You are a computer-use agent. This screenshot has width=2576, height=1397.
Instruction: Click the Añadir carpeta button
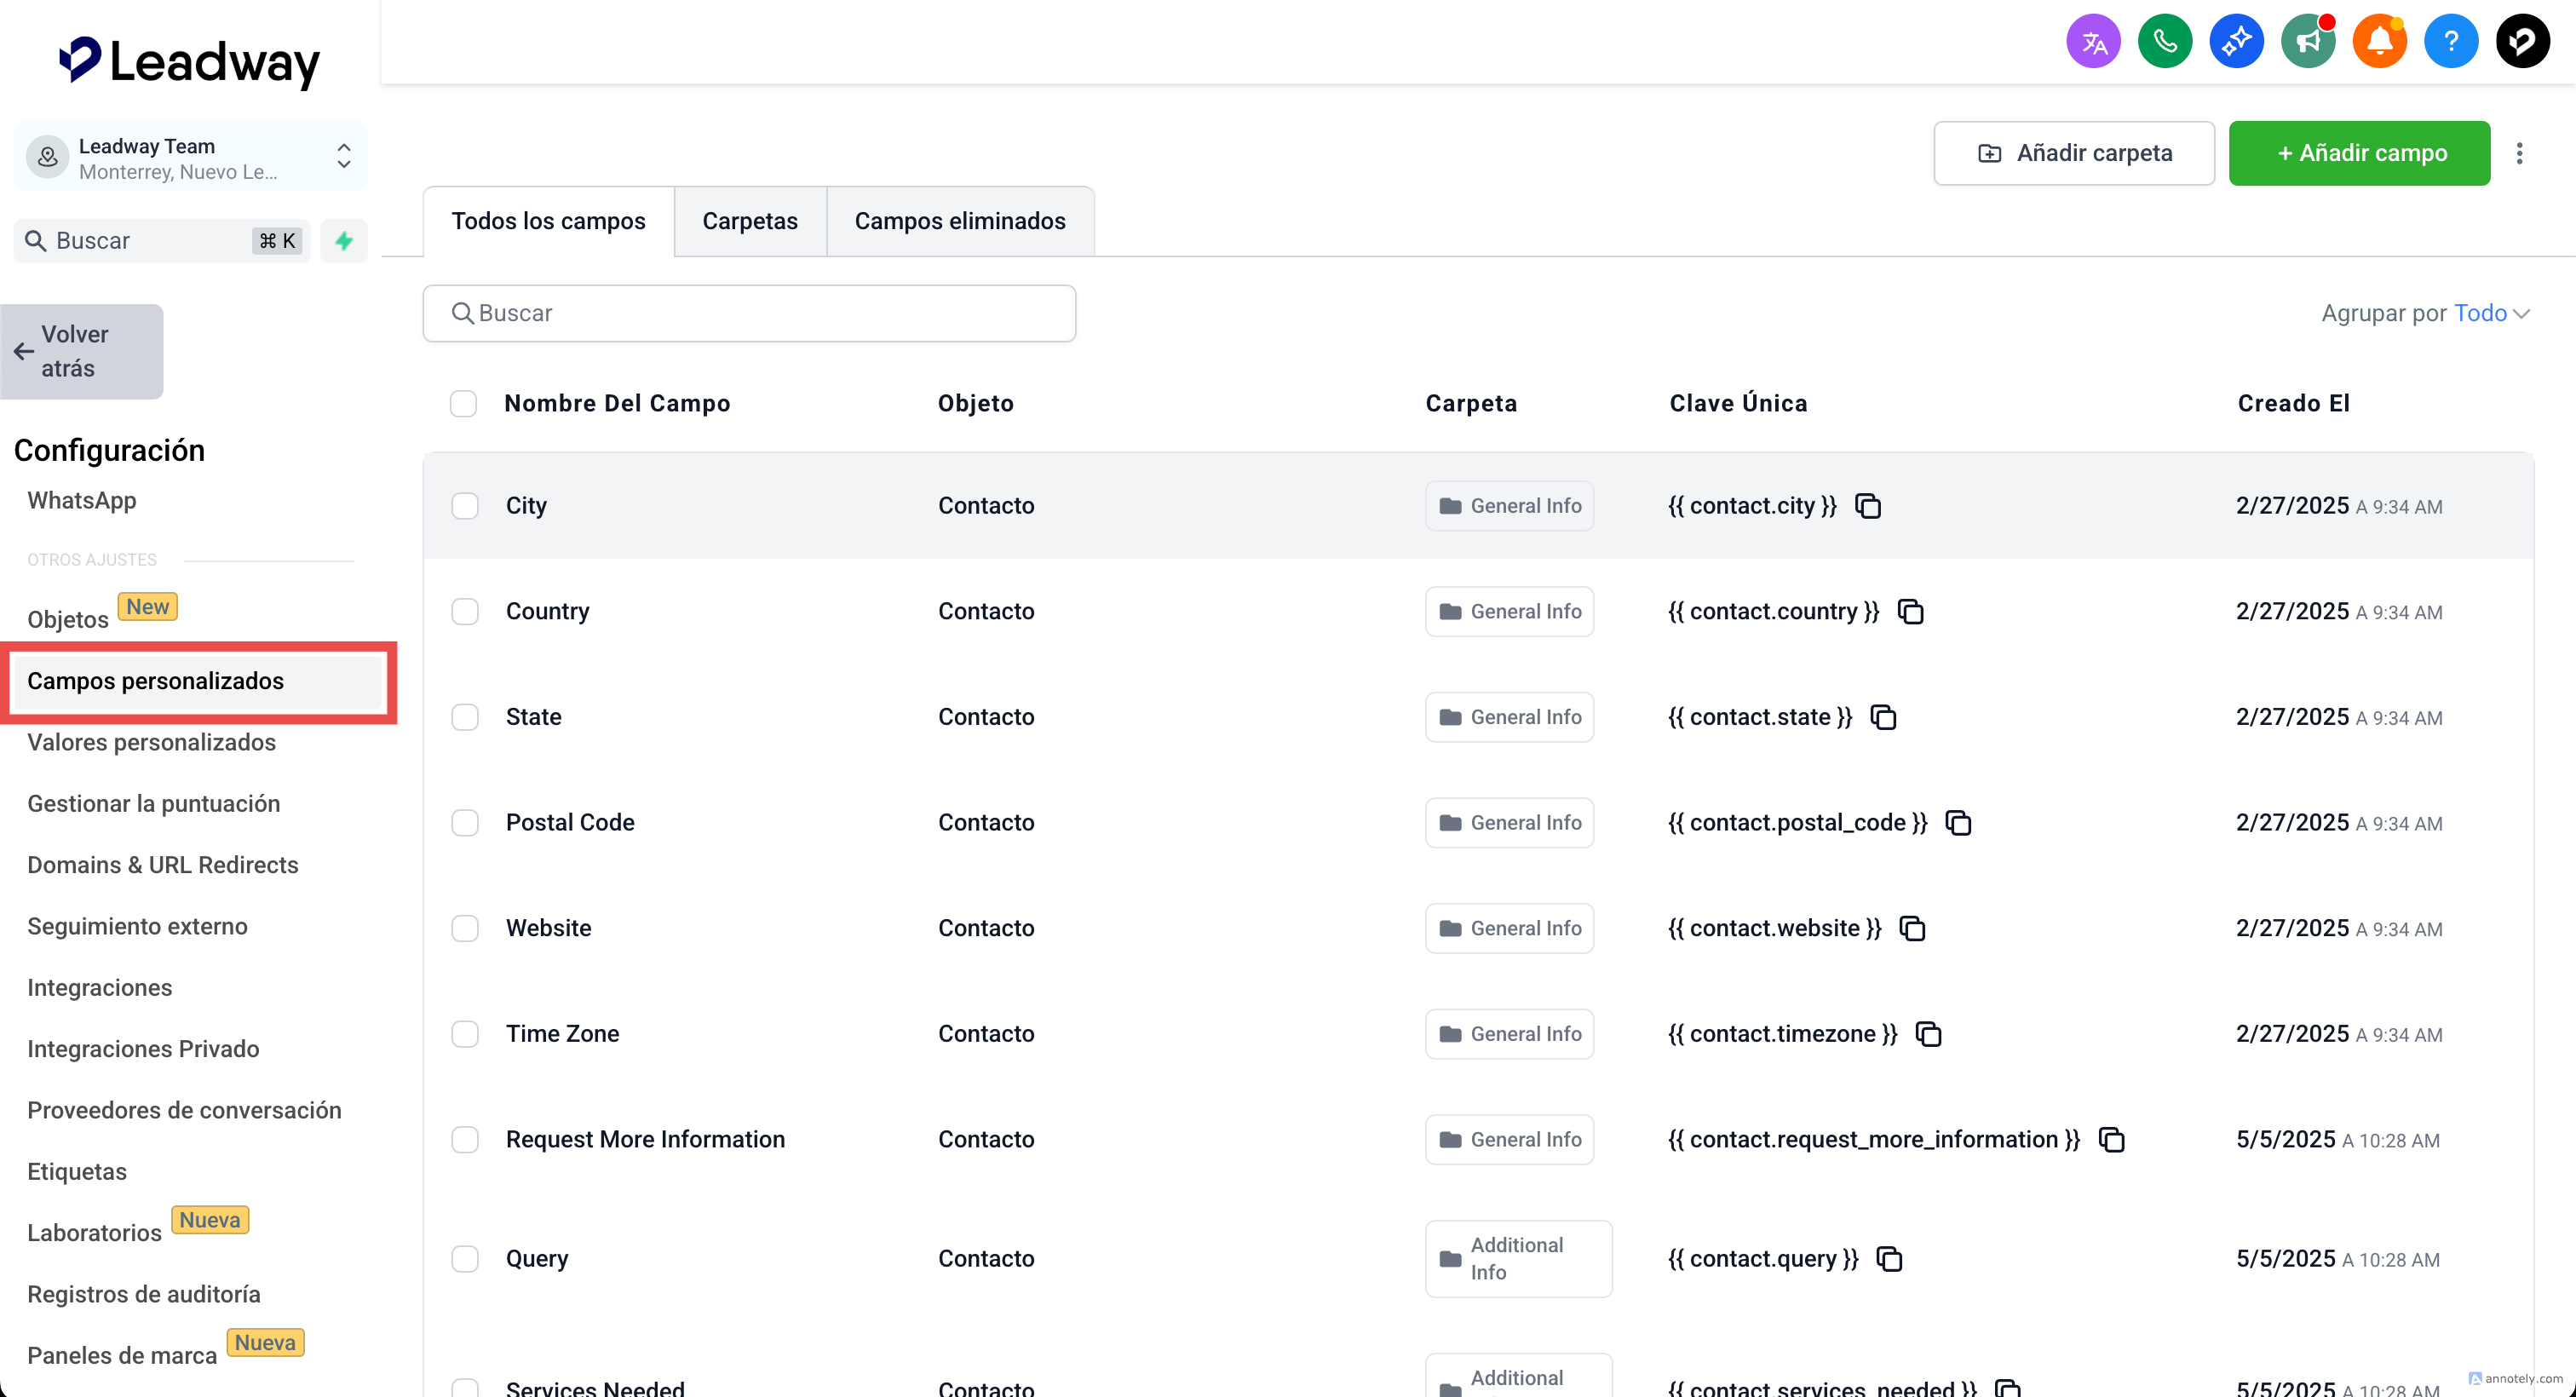(2074, 153)
